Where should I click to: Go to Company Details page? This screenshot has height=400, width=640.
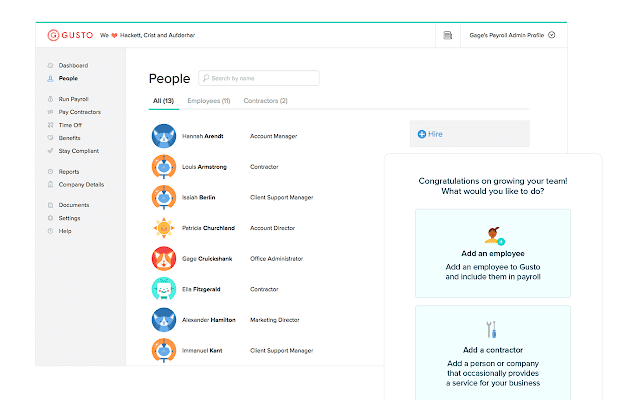[80, 185]
